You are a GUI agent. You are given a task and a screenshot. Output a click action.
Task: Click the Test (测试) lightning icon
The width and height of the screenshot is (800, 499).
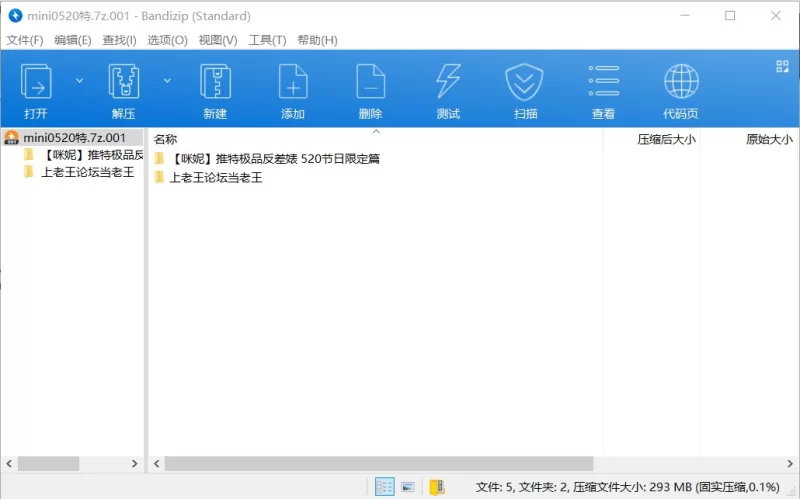(x=448, y=82)
